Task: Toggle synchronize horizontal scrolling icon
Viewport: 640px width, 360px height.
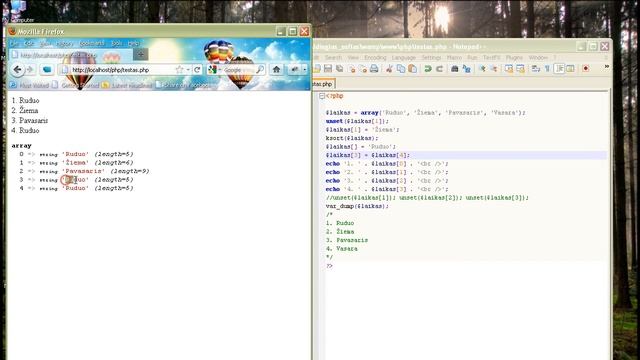Action: [x=520, y=69]
